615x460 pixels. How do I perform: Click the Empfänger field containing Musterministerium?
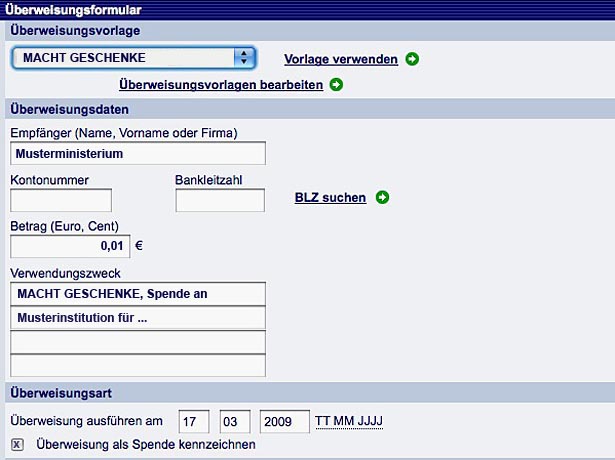tap(138, 153)
